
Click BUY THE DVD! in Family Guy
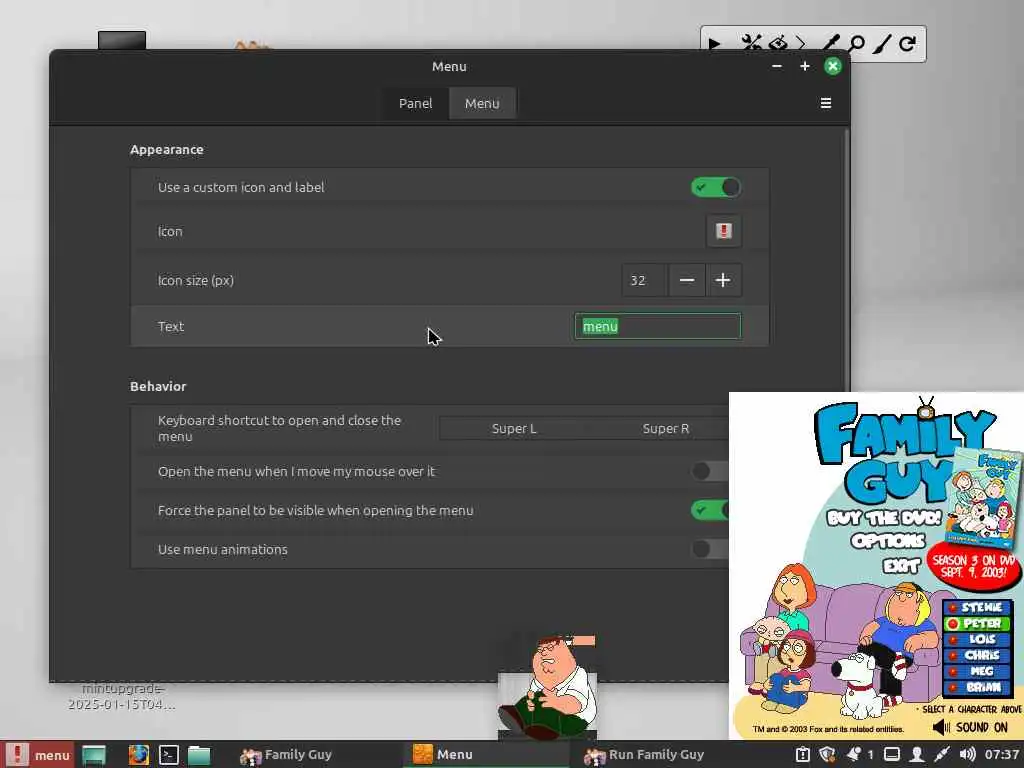pyautogui.click(x=884, y=518)
